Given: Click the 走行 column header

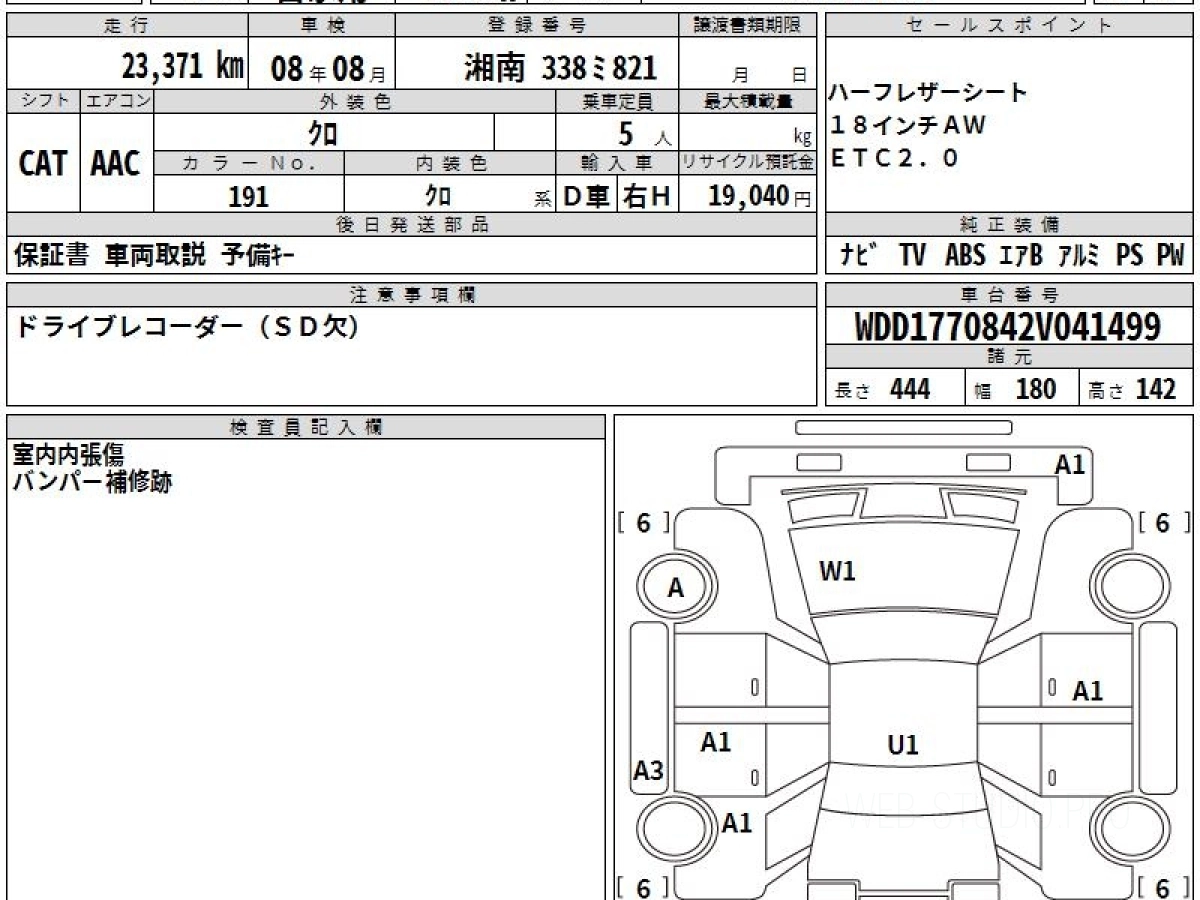Looking at the screenshot, I should pyautogui.click(x=127, y=26).
